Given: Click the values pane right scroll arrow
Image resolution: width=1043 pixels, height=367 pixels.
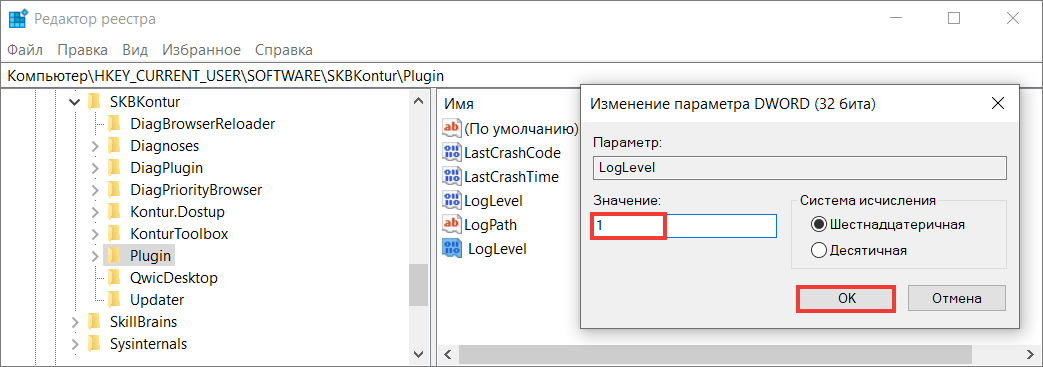Looking at the screenshot, I should pos(1030,354).
